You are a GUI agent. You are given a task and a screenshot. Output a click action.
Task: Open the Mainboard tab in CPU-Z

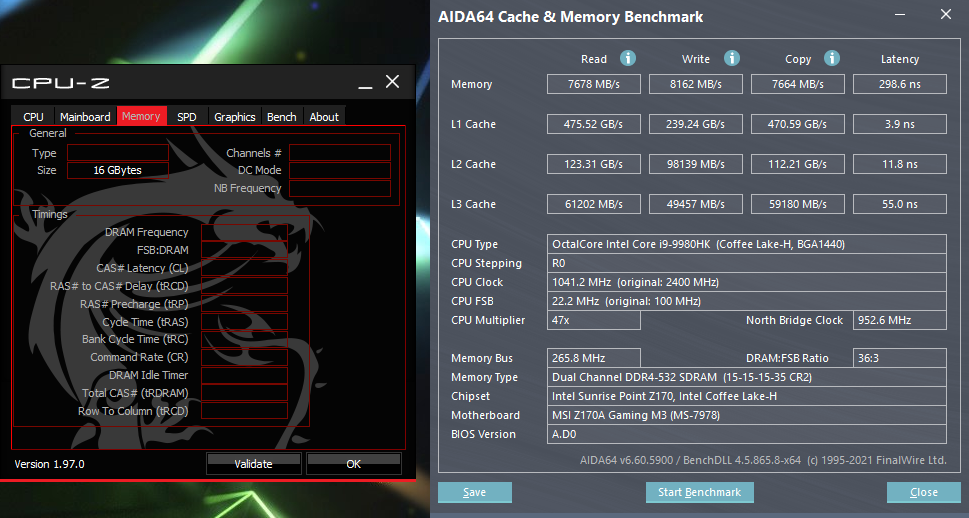(85, 116)
